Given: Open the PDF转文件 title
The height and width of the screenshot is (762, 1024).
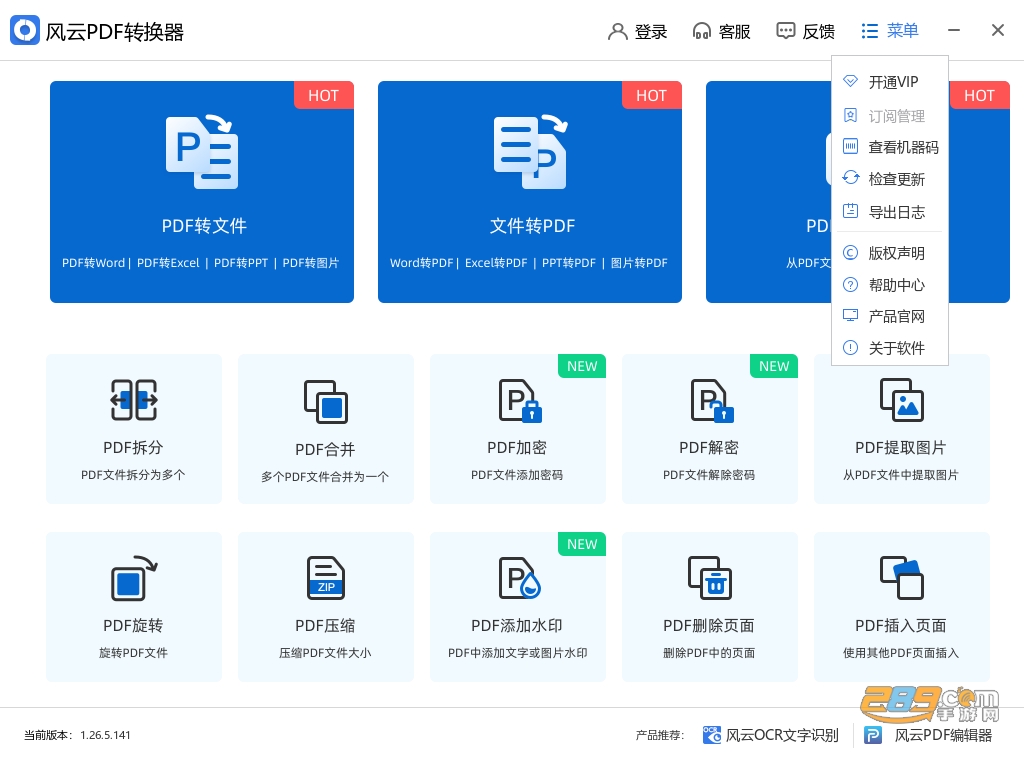Looking at the screenshot, I should point(204,226).
